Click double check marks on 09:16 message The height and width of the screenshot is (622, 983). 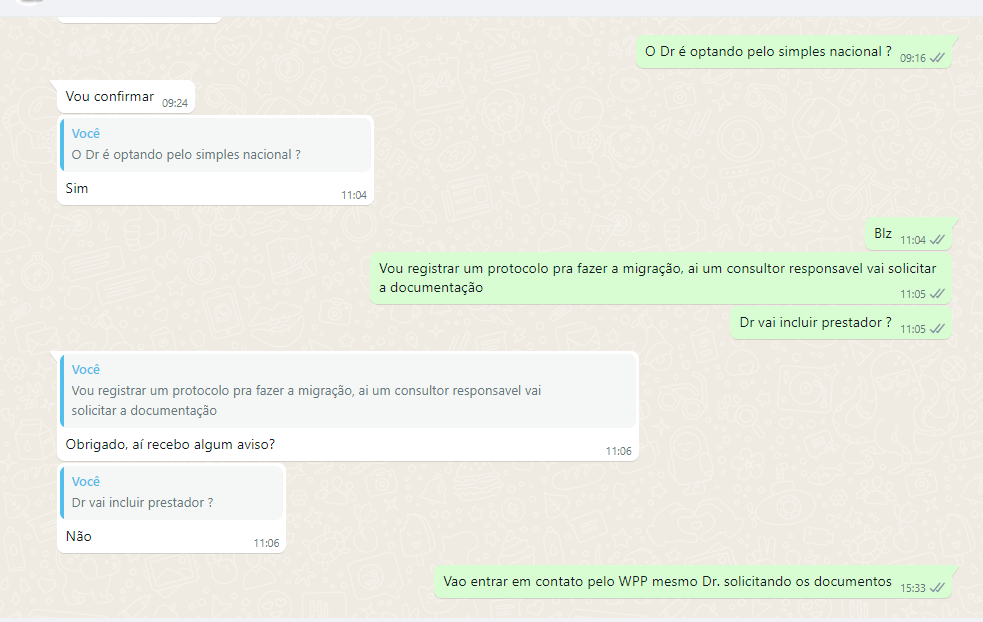937,58
